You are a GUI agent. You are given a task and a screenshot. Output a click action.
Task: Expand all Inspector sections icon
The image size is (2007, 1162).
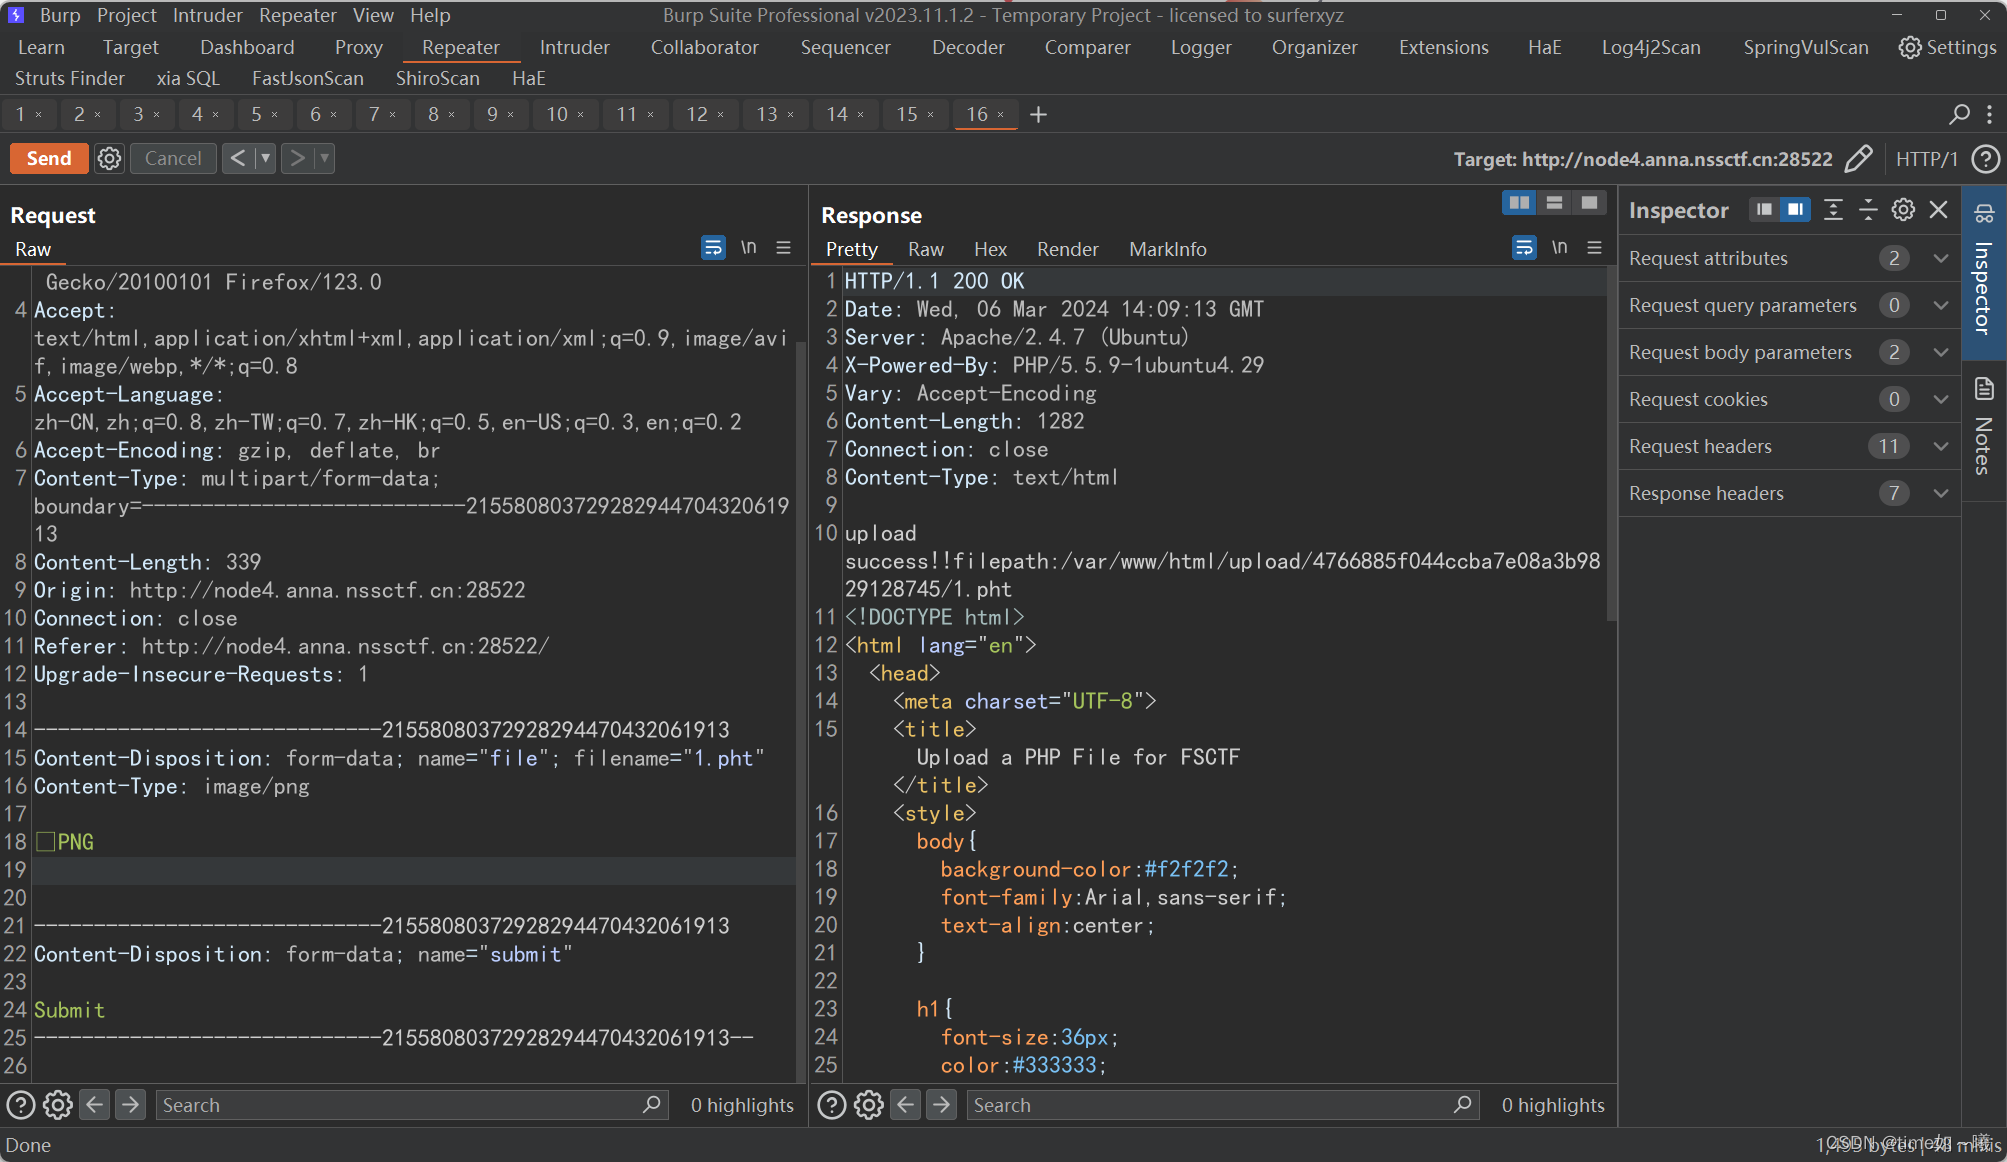coord(1833,209)
